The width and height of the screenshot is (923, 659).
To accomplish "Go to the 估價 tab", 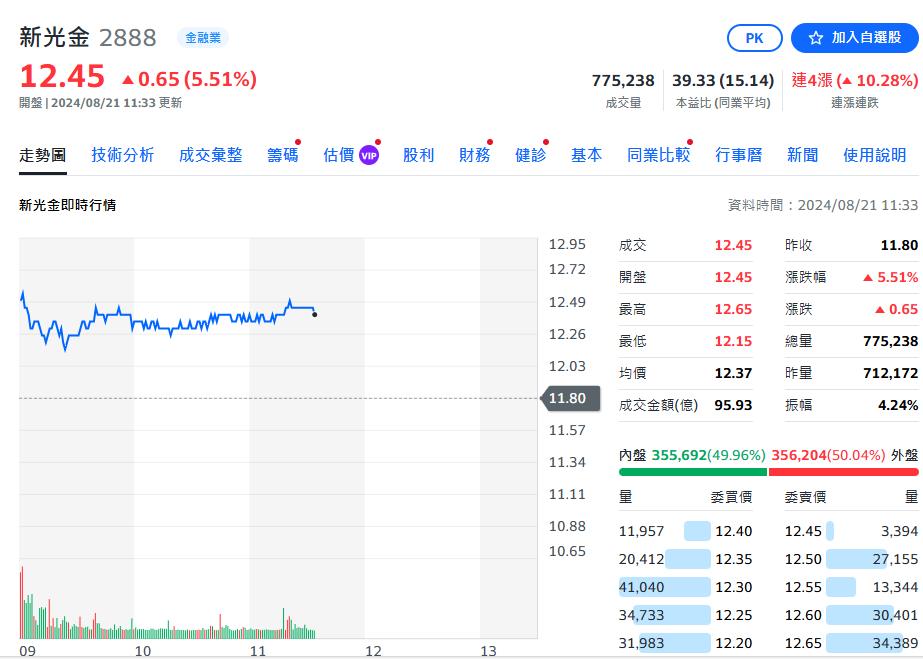I will click(339, 155).
